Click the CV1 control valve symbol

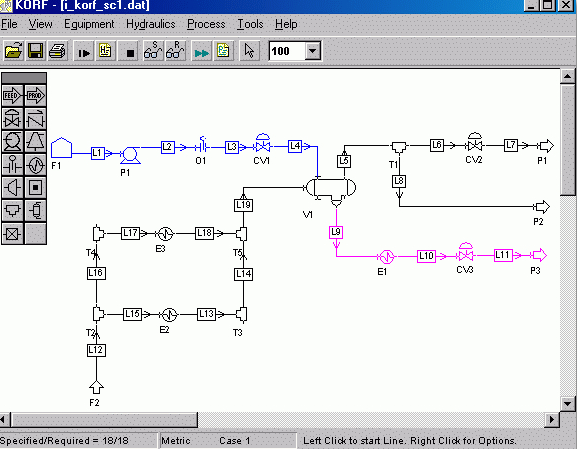pos(263,143)
